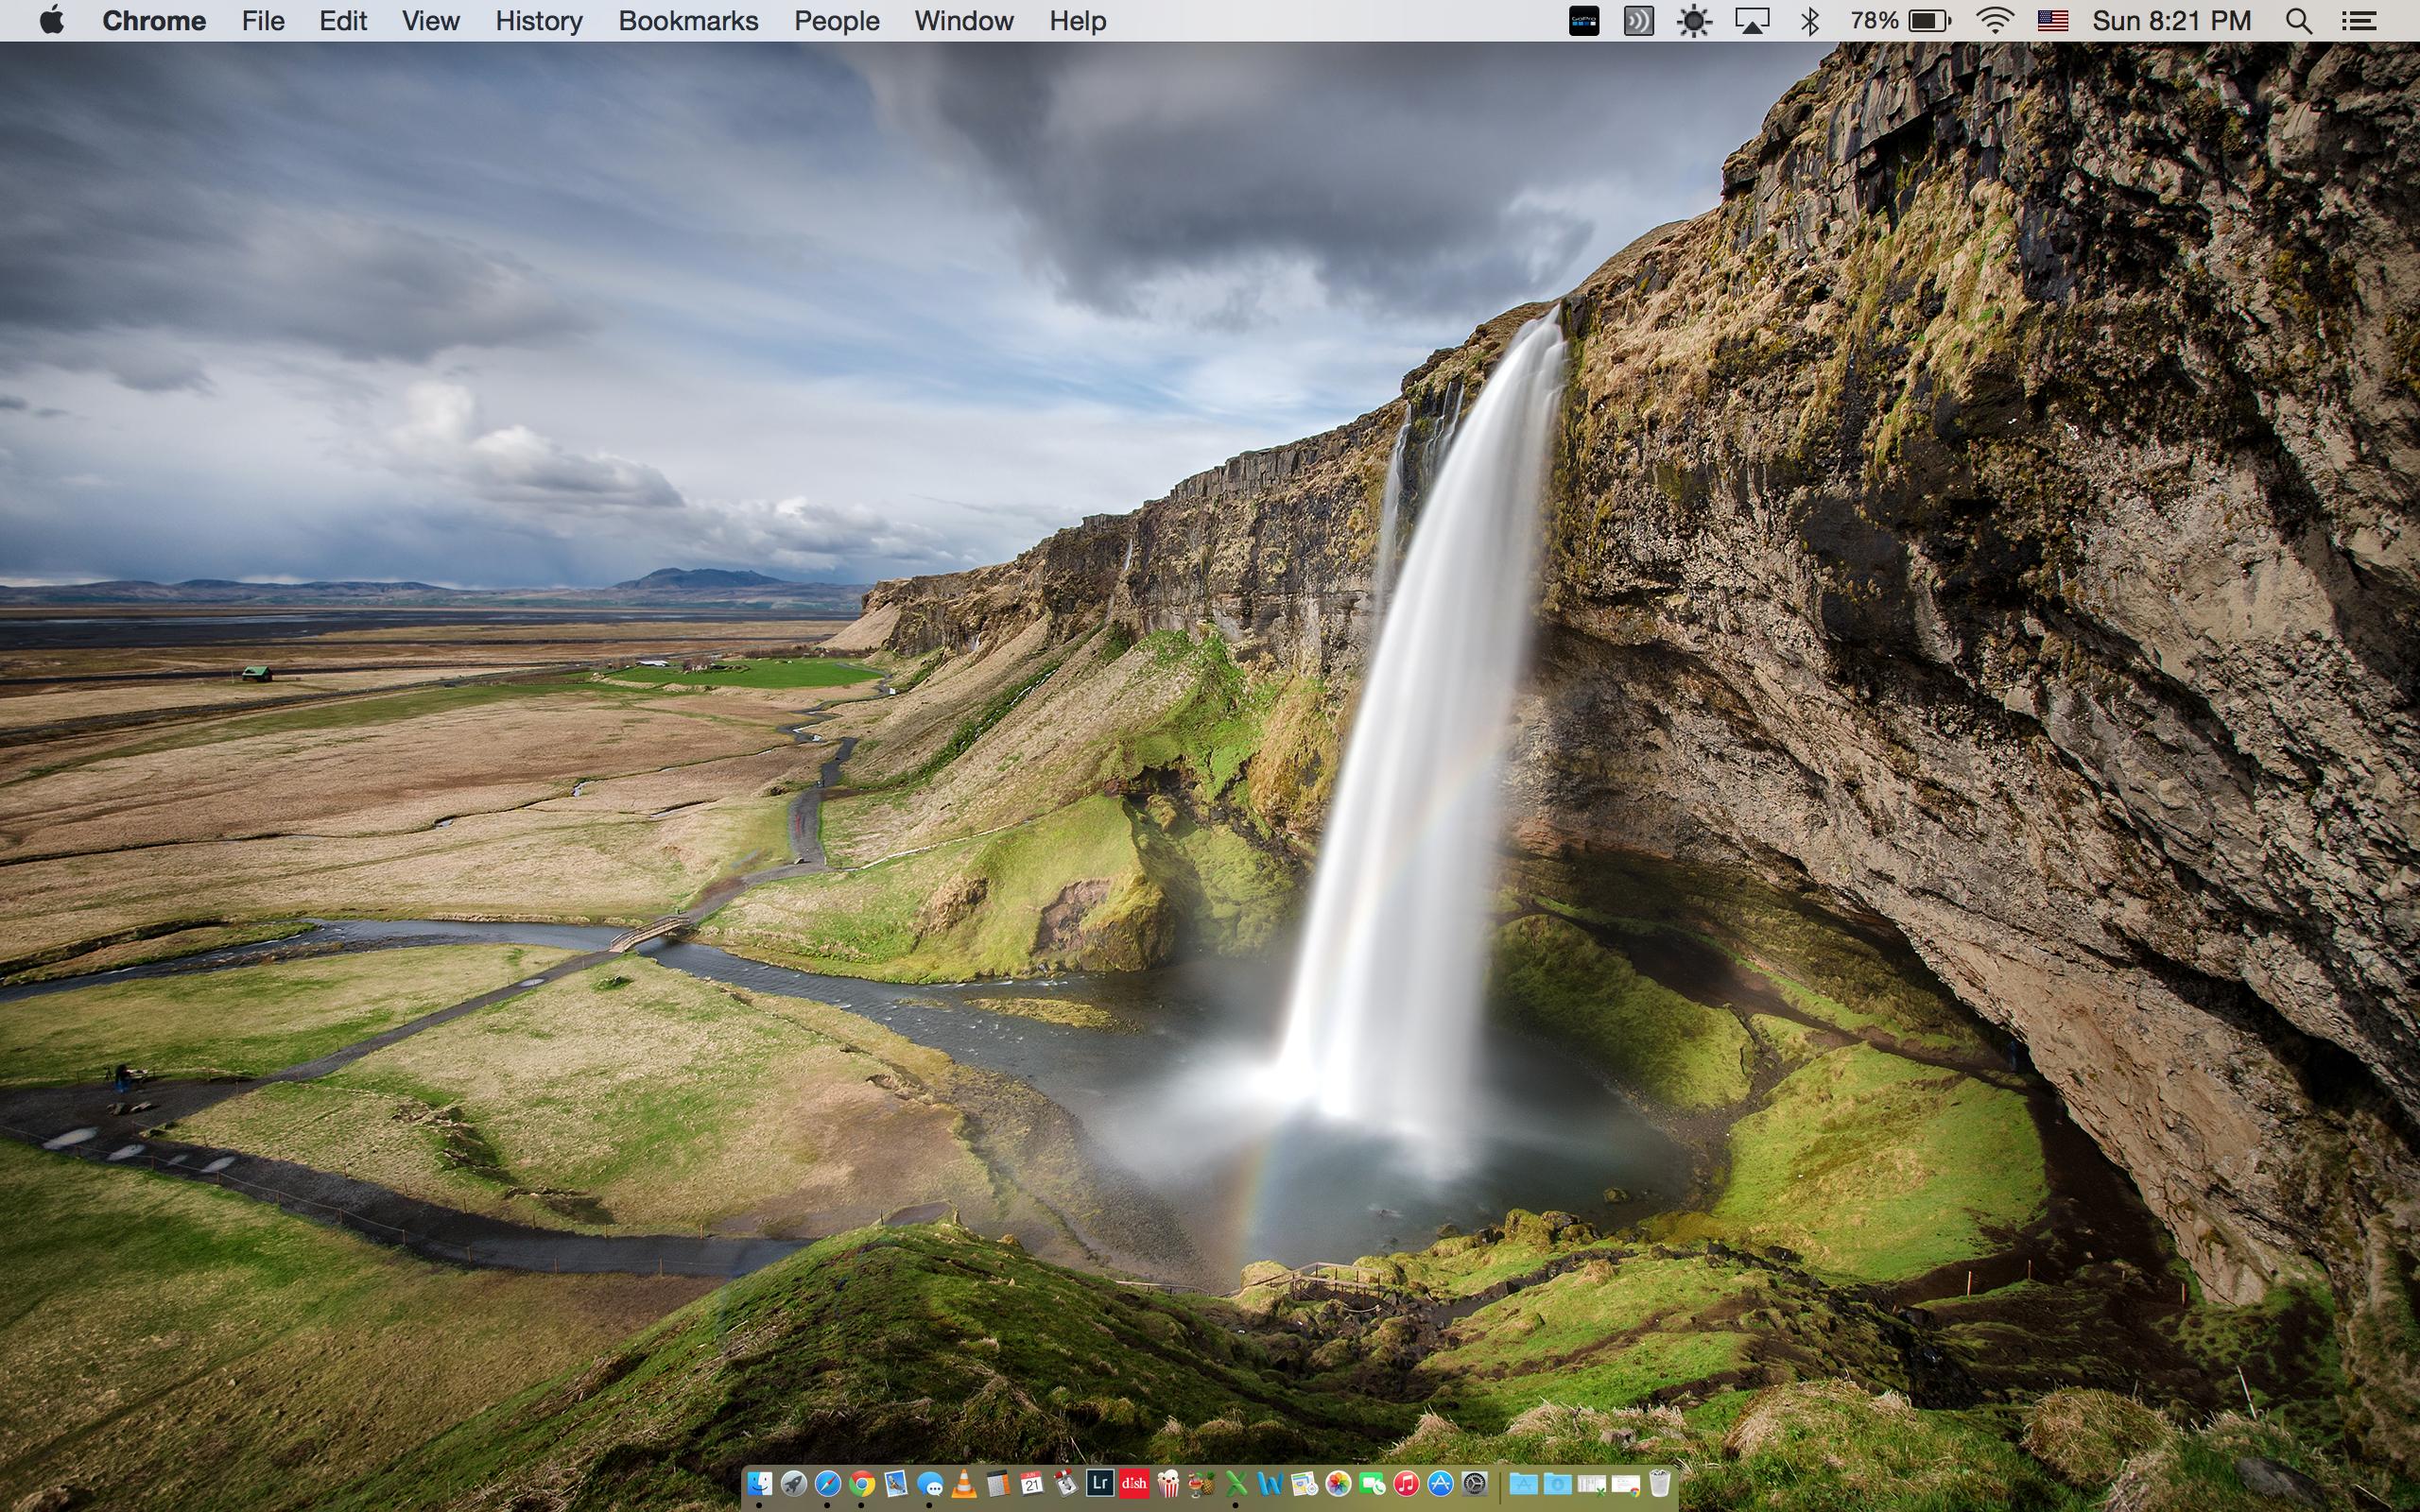2420x1512 pixels.
Task: Open the Dish app in Dock
Action: point(1134,1483)
